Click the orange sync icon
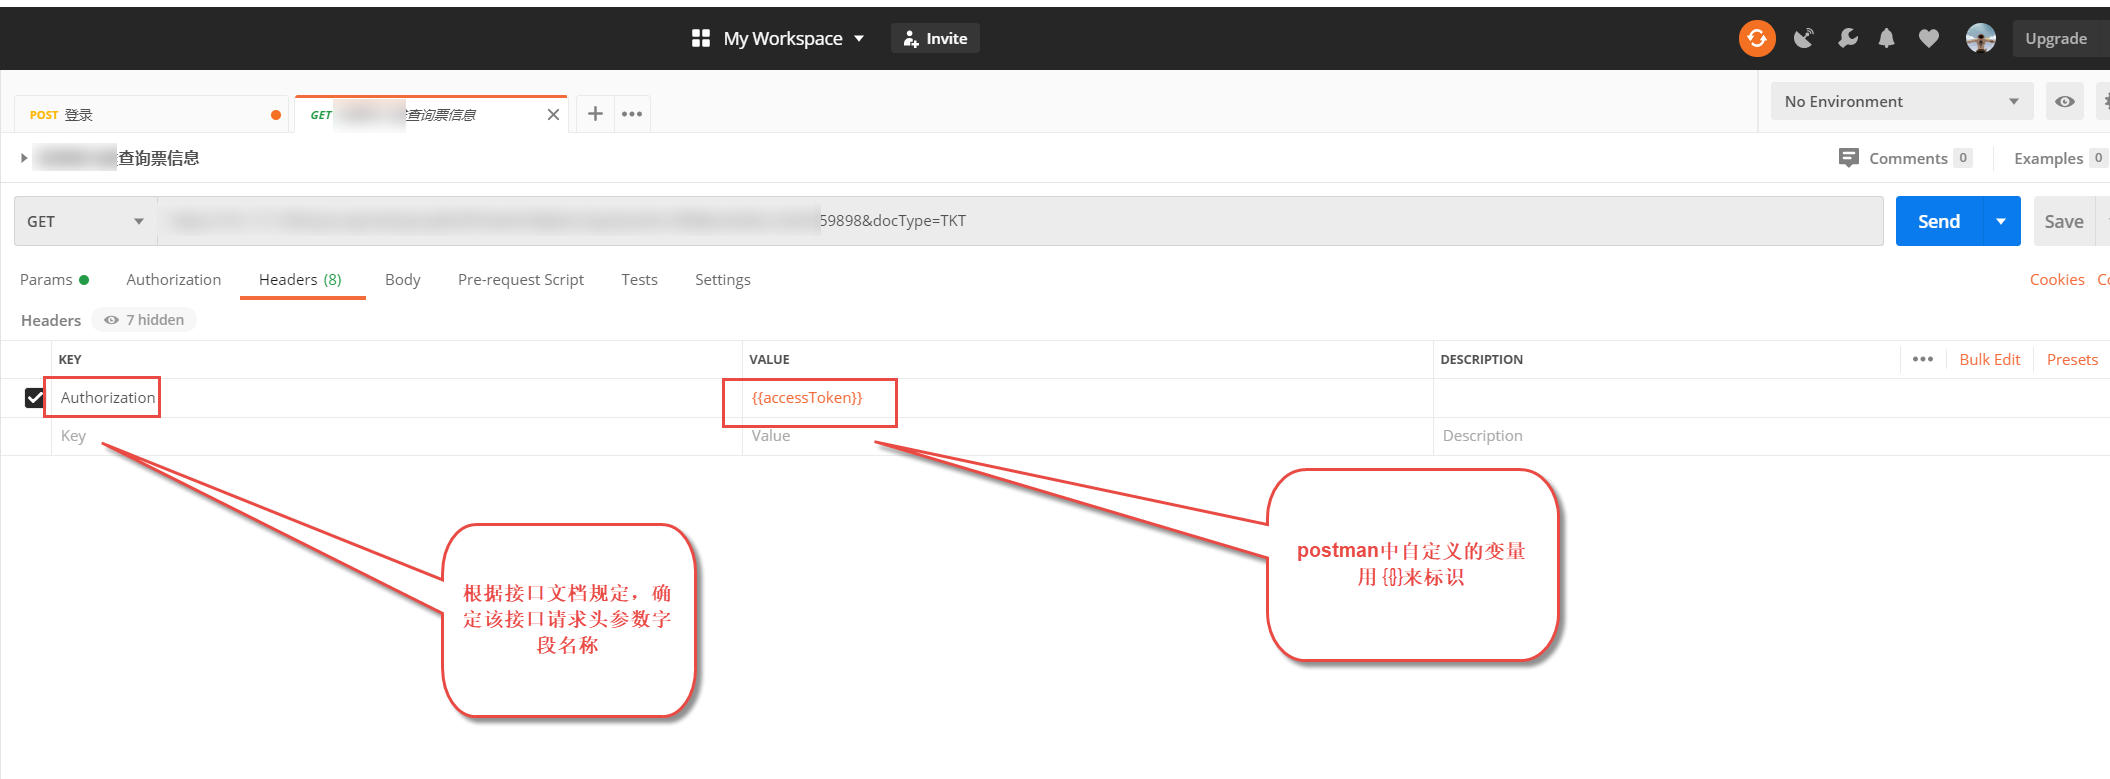Image resolution: width=2110 pixels, height=779 pixels. click(x=1756, y=39)
